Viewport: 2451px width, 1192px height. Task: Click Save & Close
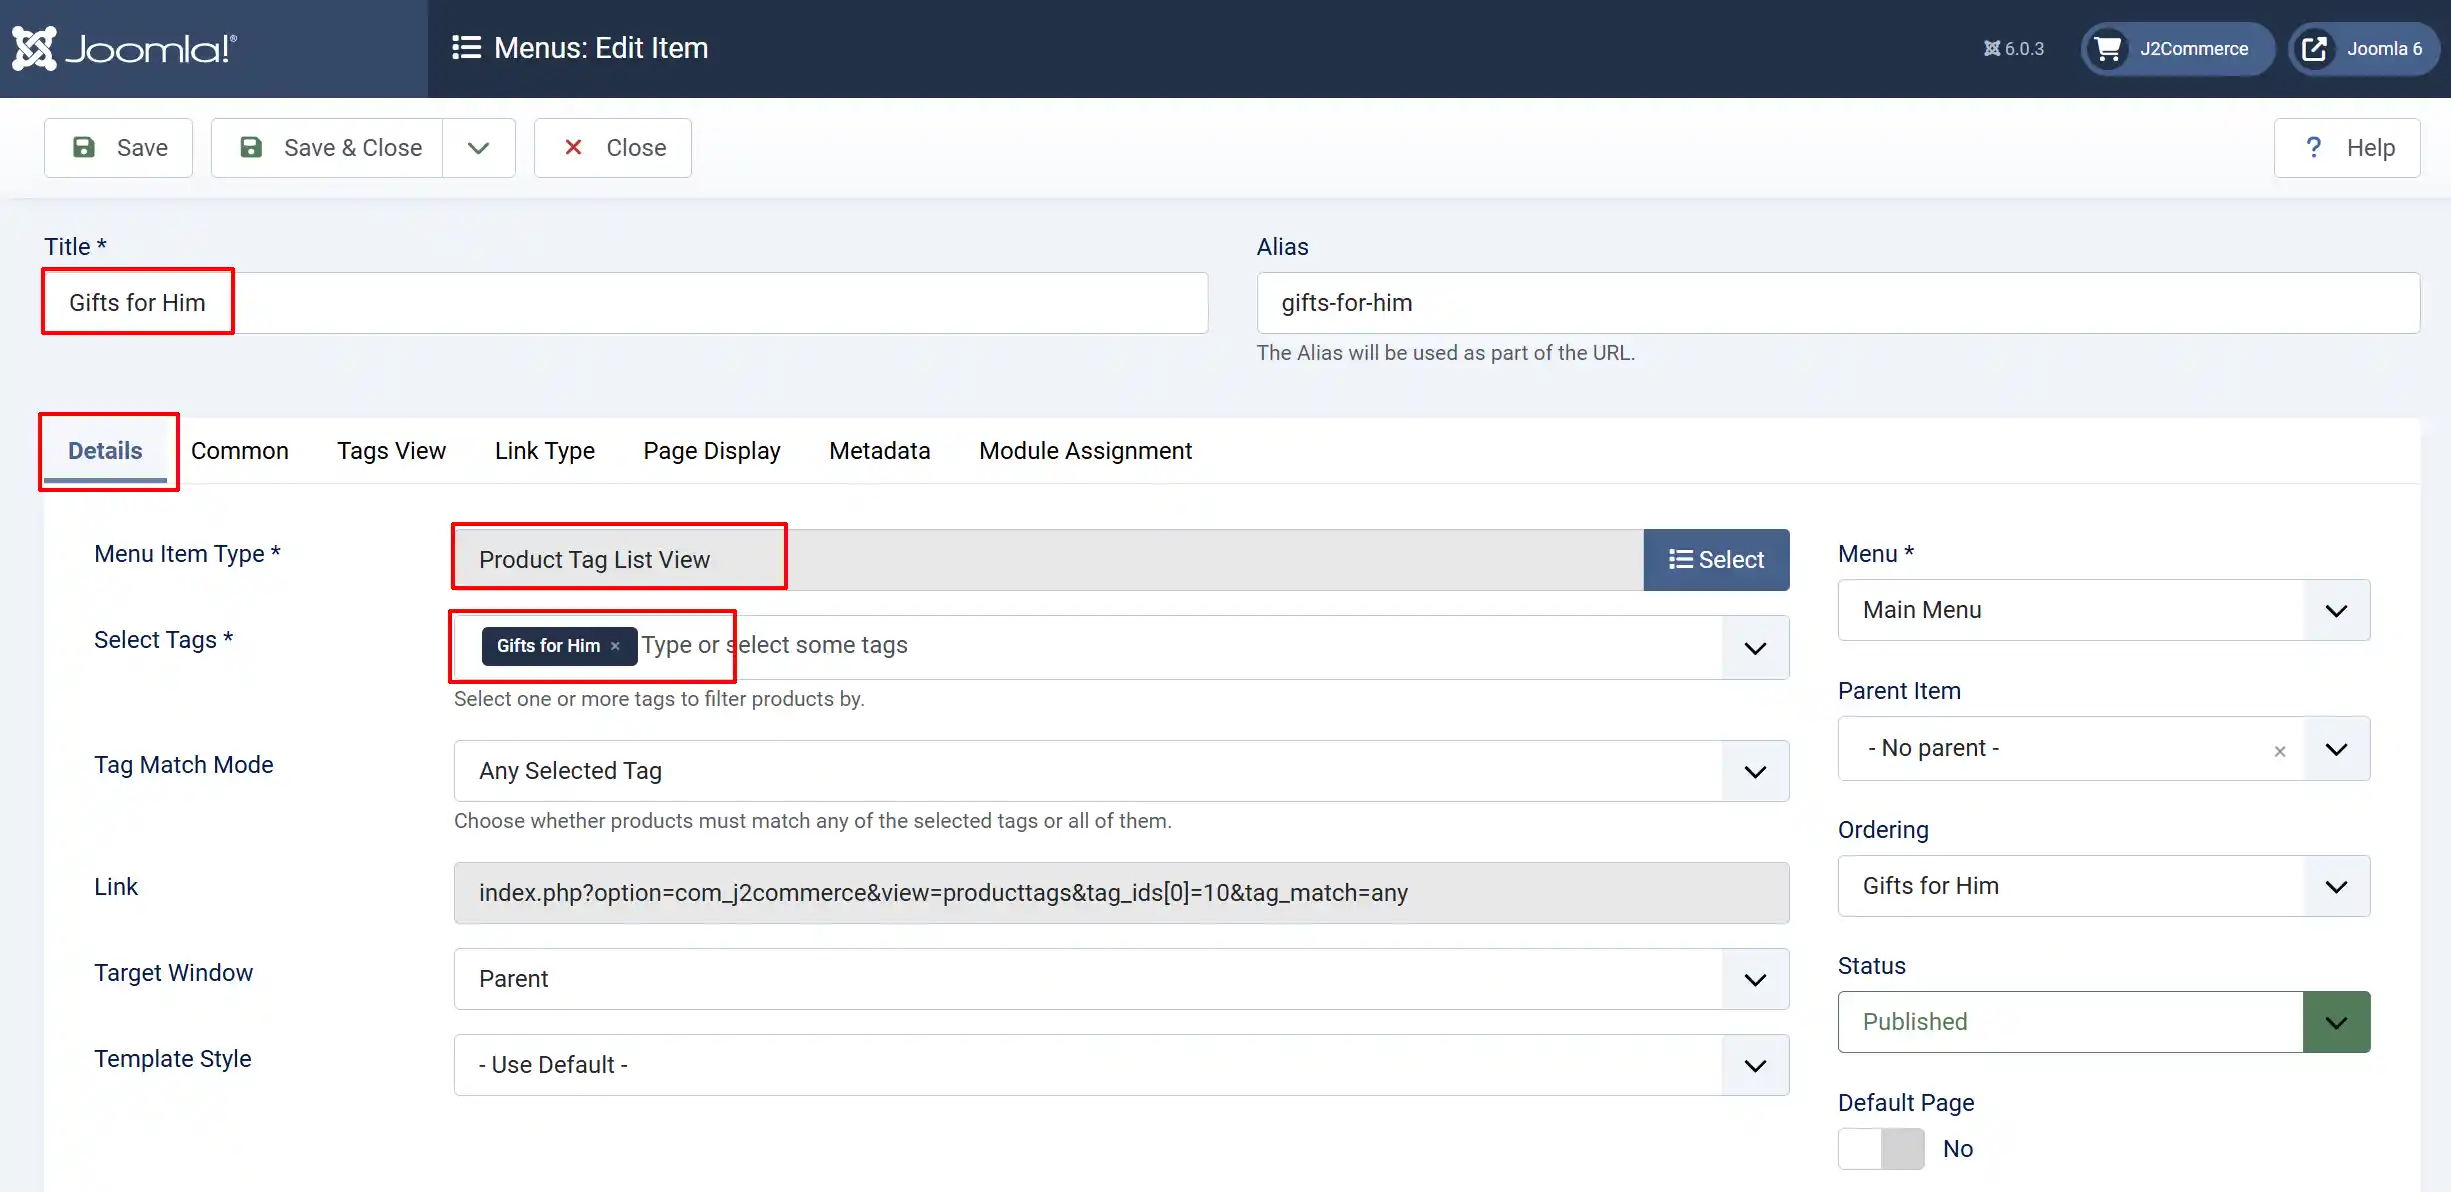coord(327,148)
